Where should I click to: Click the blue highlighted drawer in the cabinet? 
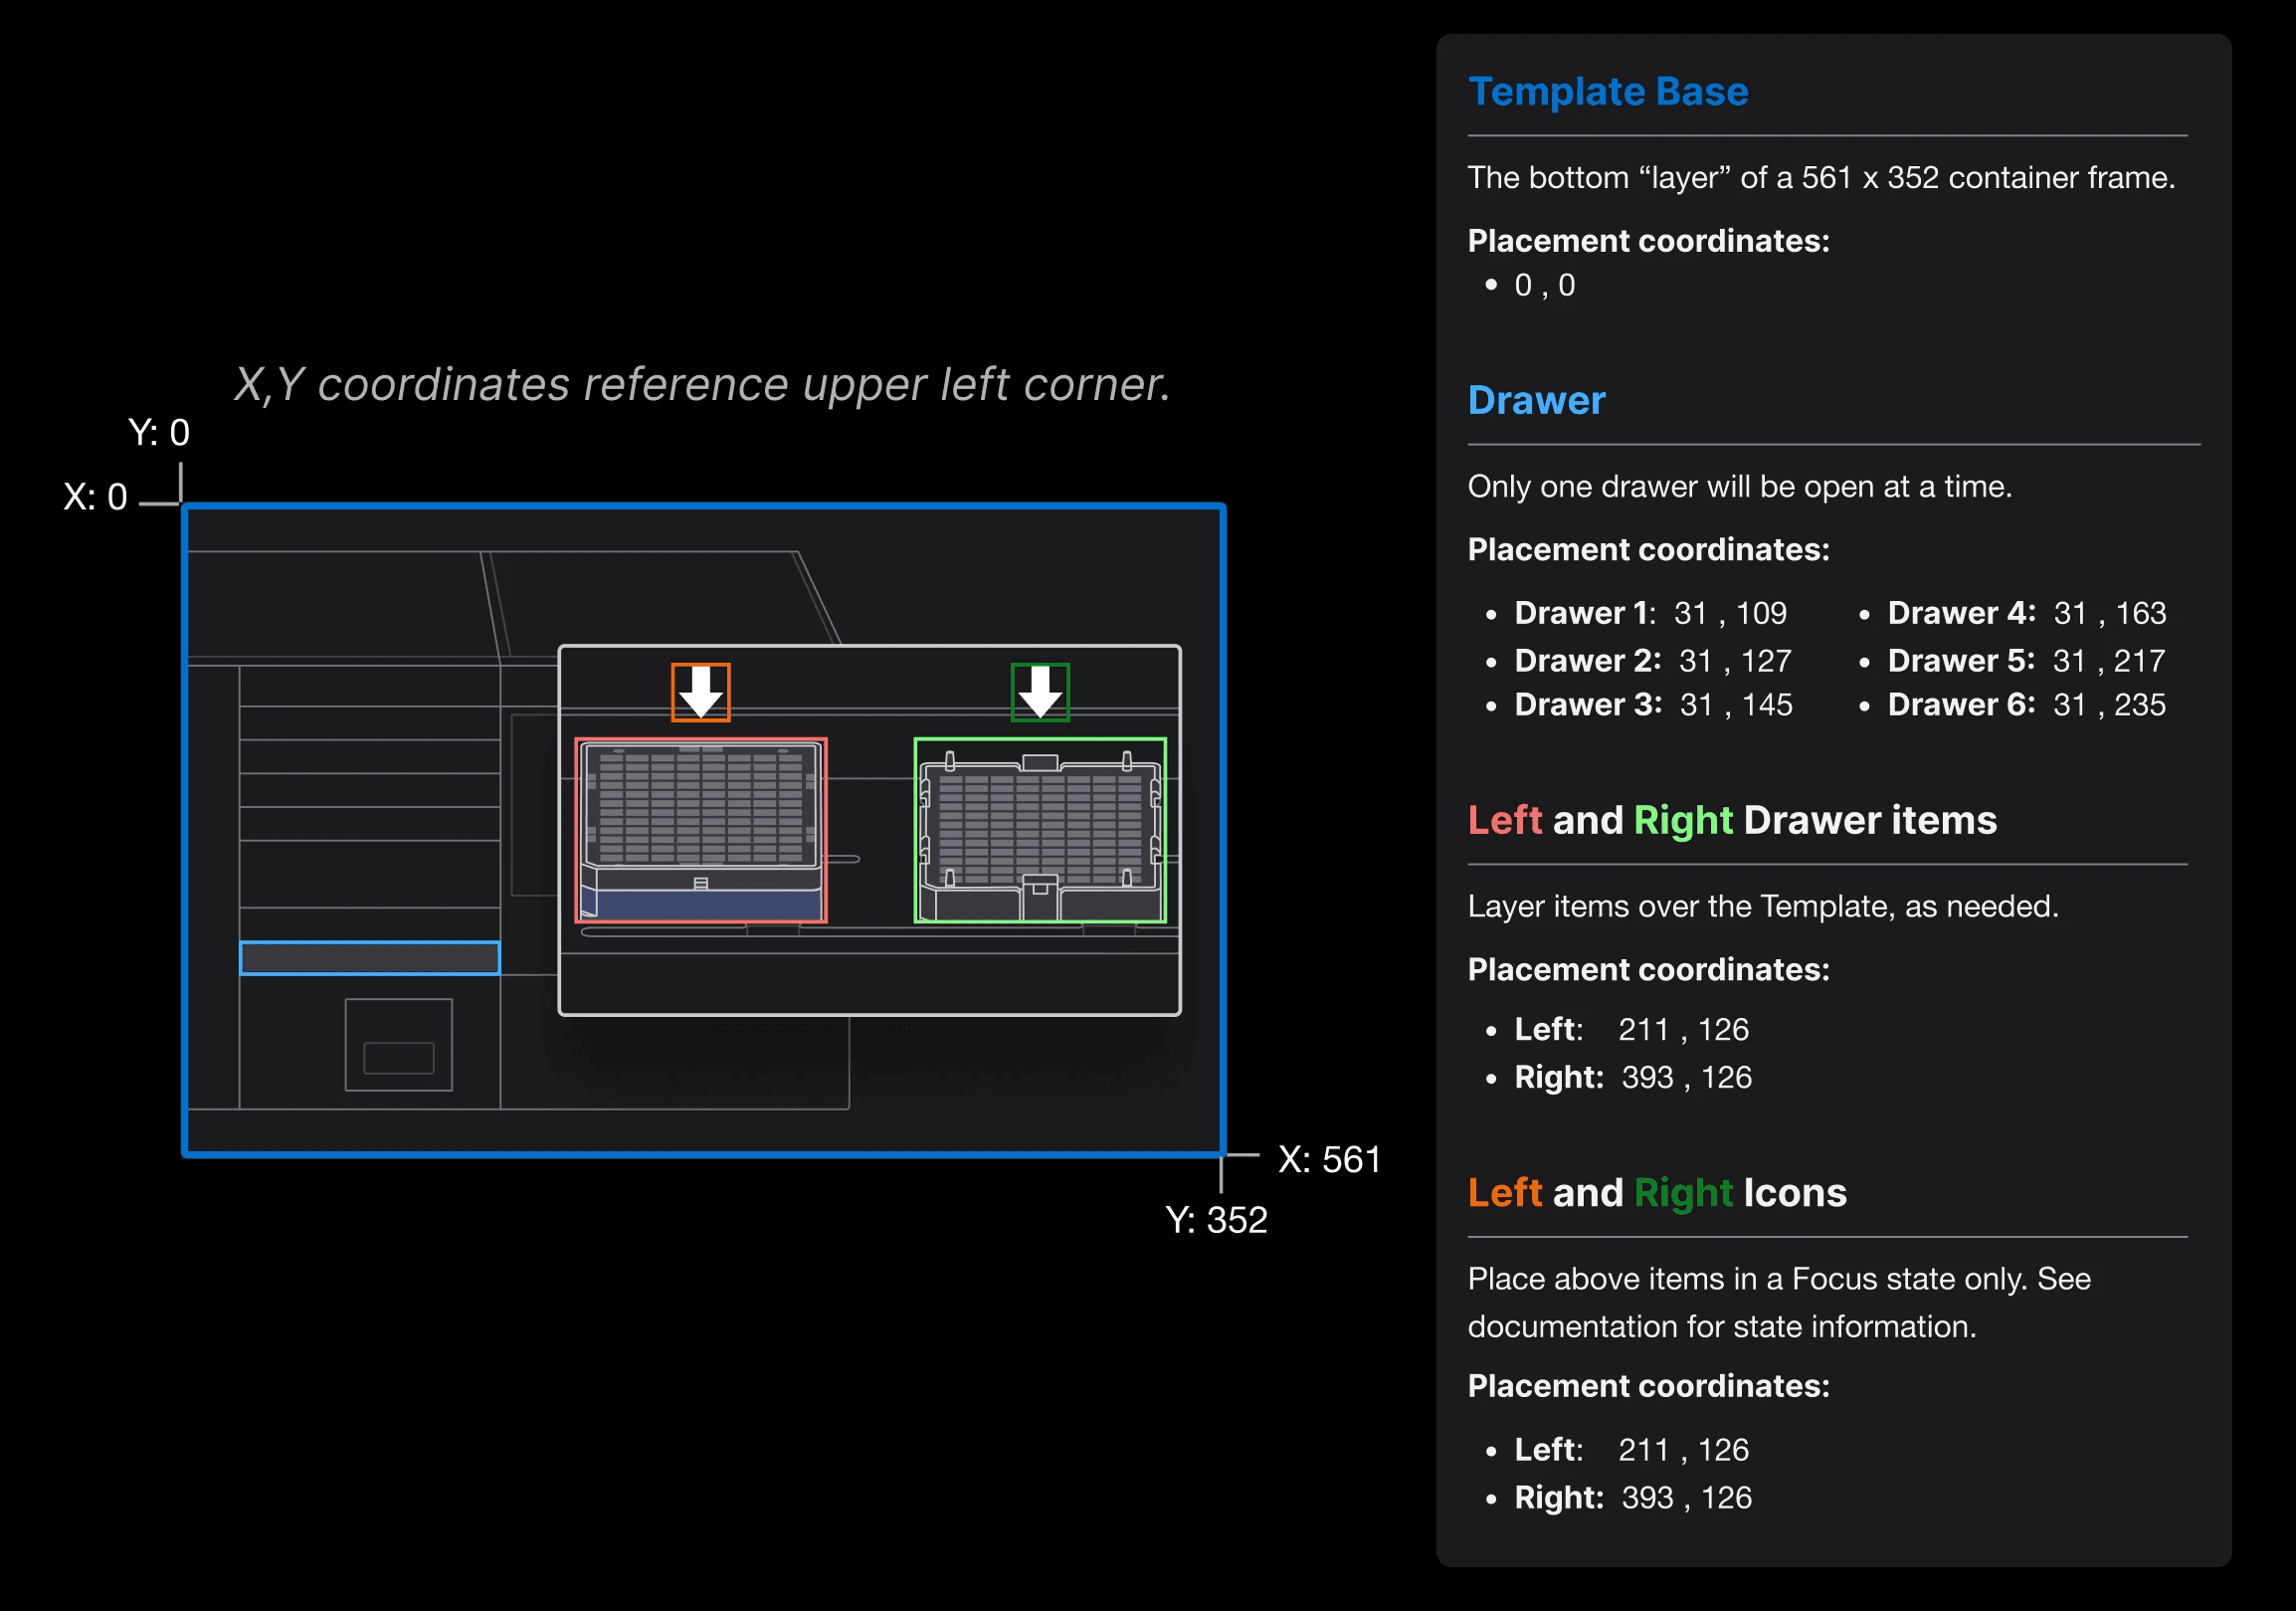coord(370,958)
